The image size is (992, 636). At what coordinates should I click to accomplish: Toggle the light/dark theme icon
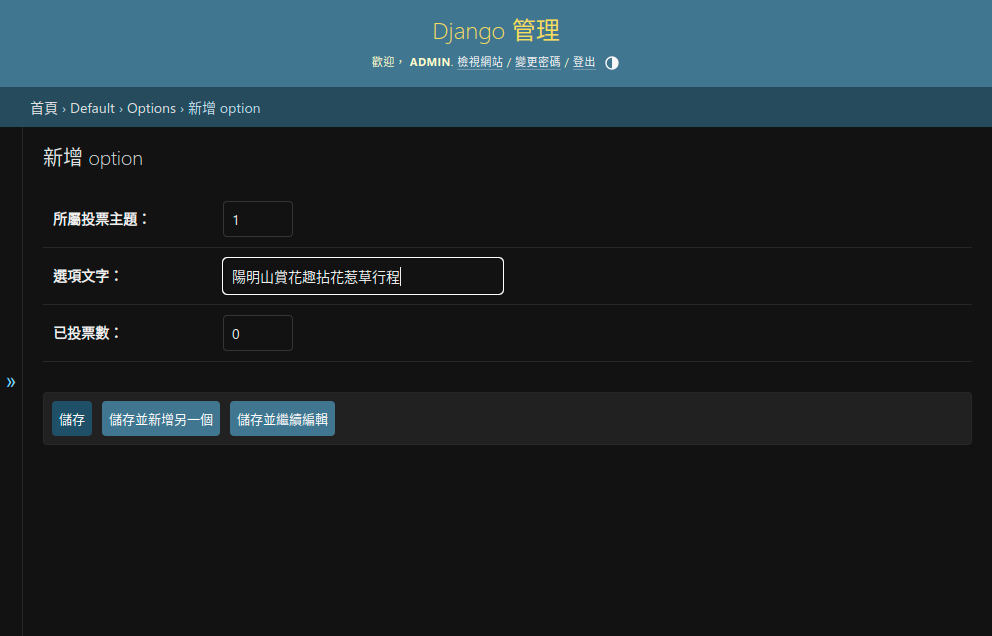tap(612, 62)
